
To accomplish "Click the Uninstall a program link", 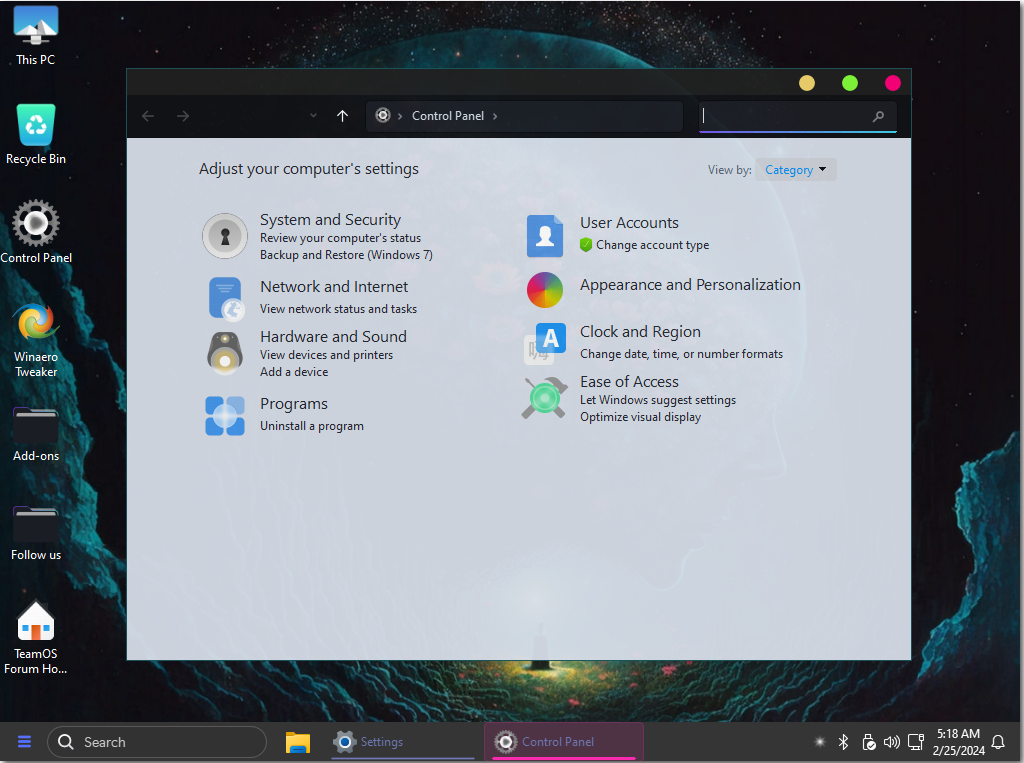I will coord(311,426).
